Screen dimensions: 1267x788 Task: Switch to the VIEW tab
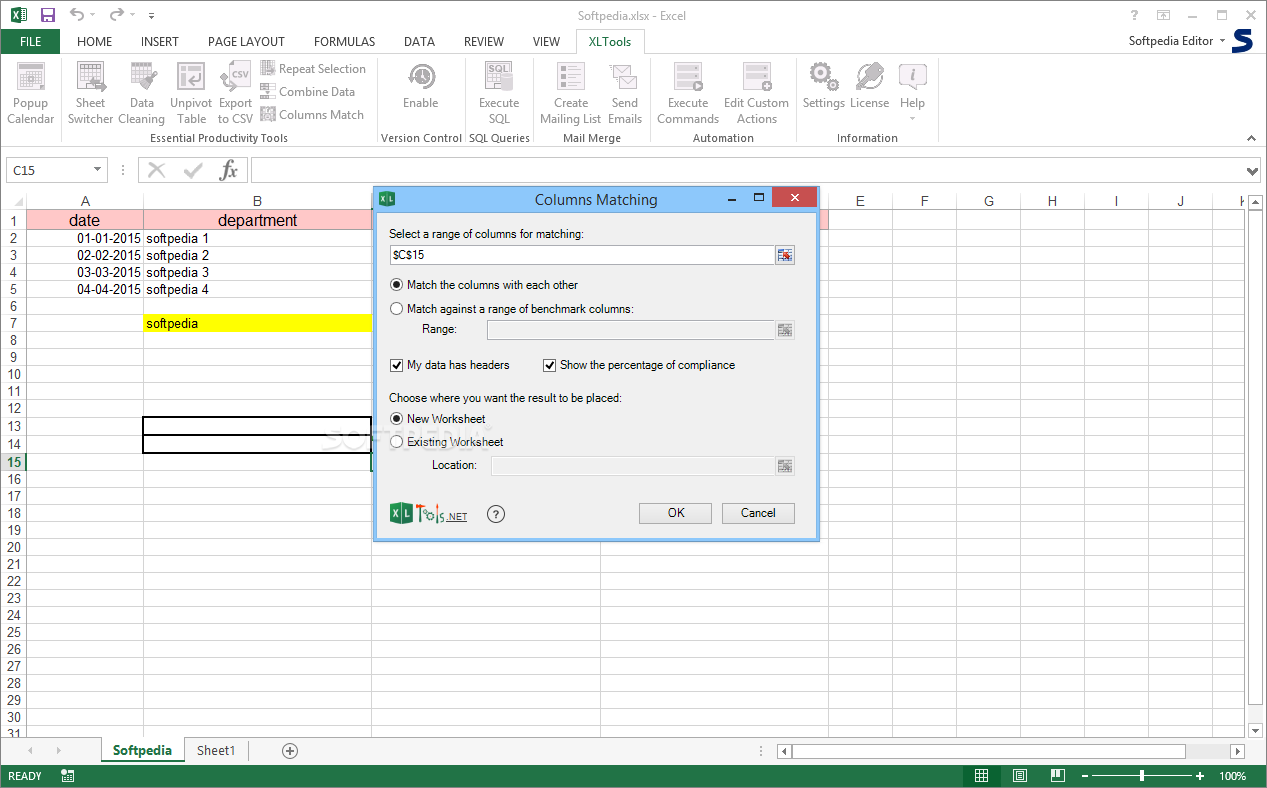(x=546, y=42)
